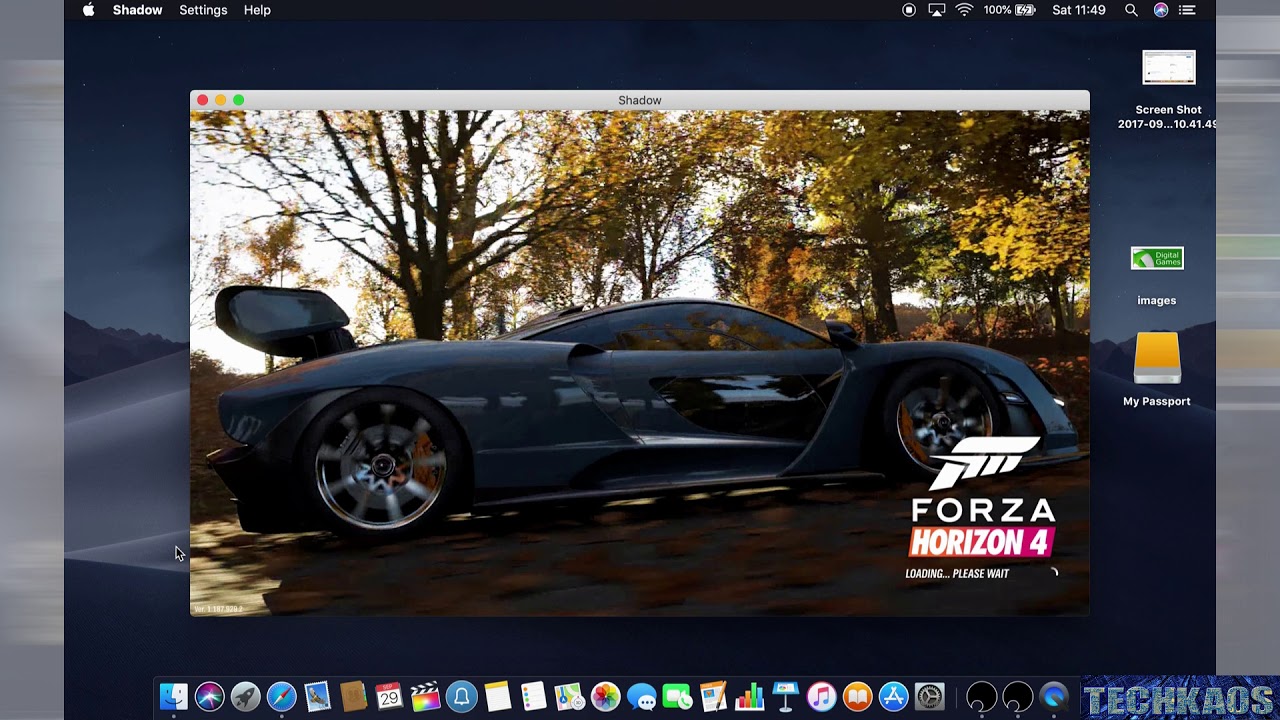Launch FaceTime from the Dock
The width and height of the screenshot is (1280, 720).
[x=678, y=696]
